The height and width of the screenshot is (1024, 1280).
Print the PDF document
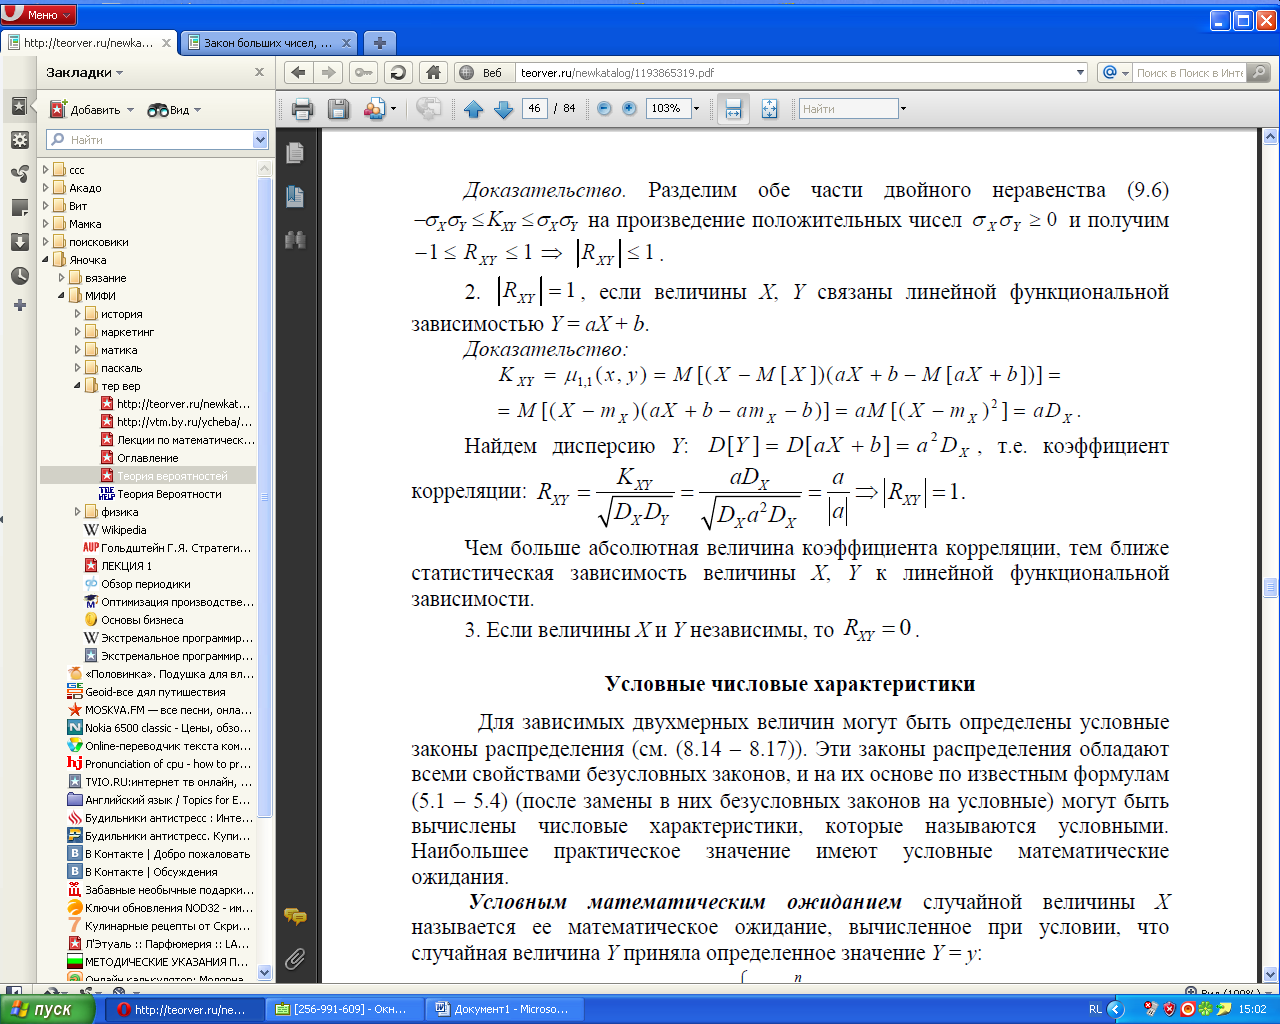[302, 109]
